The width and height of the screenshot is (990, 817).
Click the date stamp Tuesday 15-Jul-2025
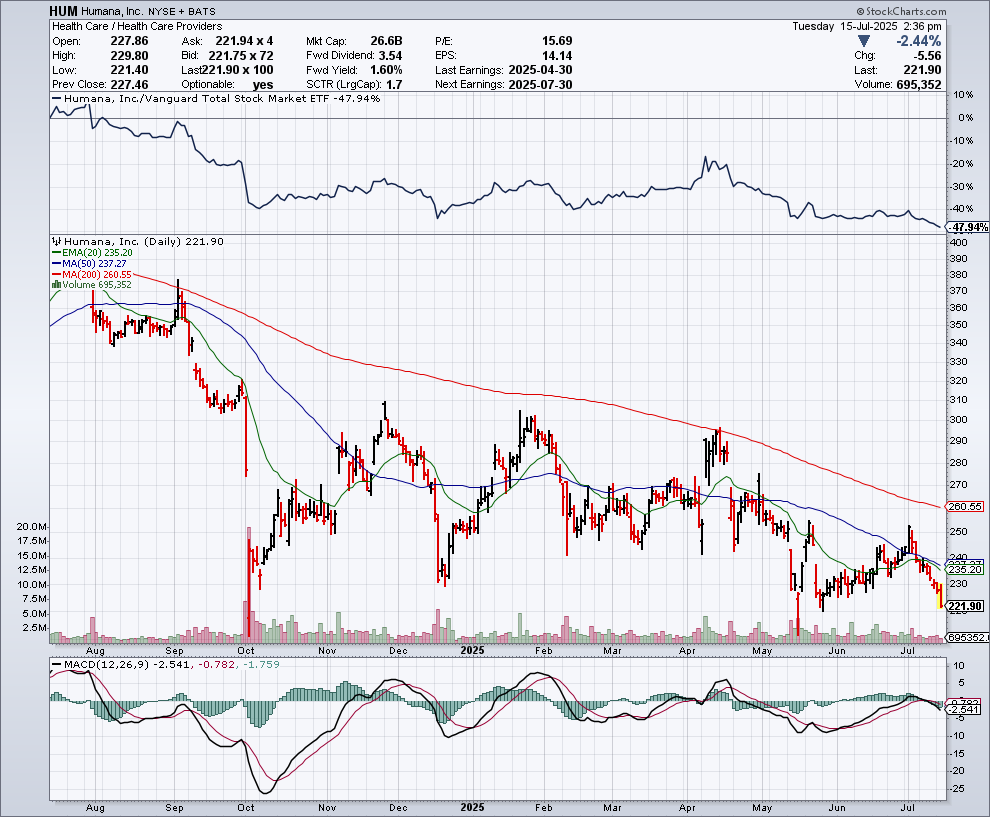point(845,27)
